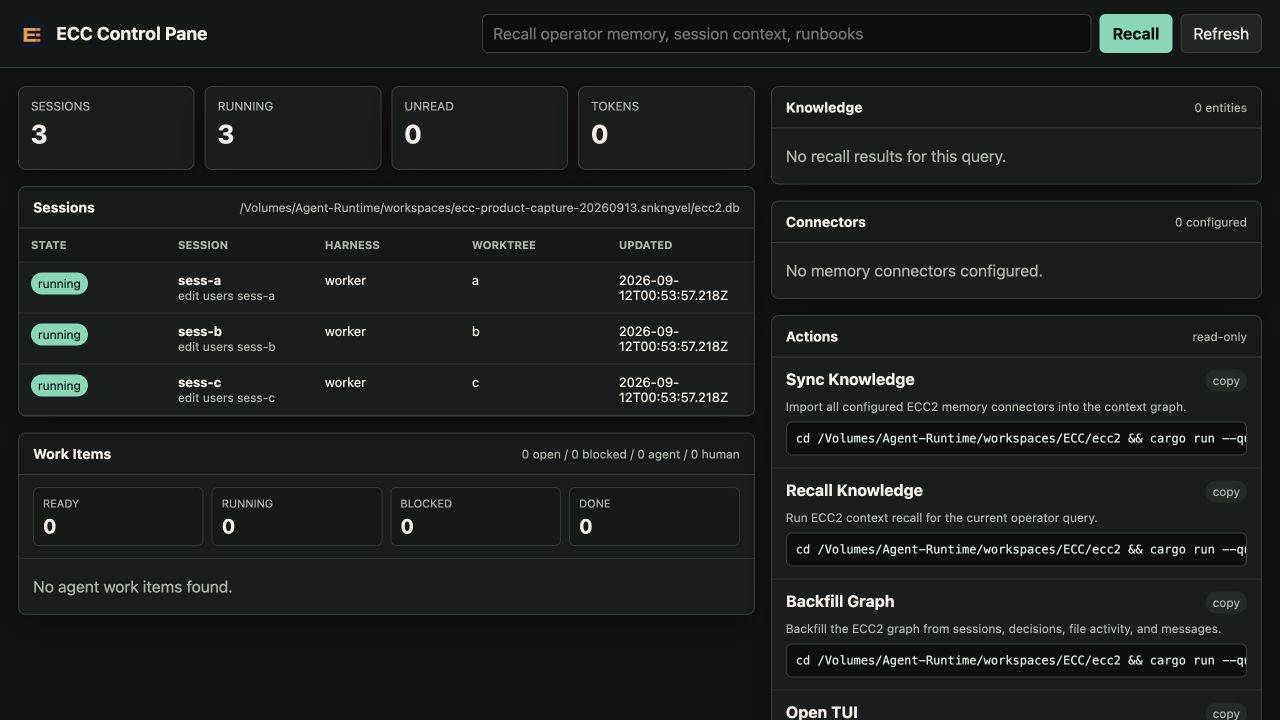Click the SESSIONS stat card
The image size is (1280, 720).
[x=106, y=128]
